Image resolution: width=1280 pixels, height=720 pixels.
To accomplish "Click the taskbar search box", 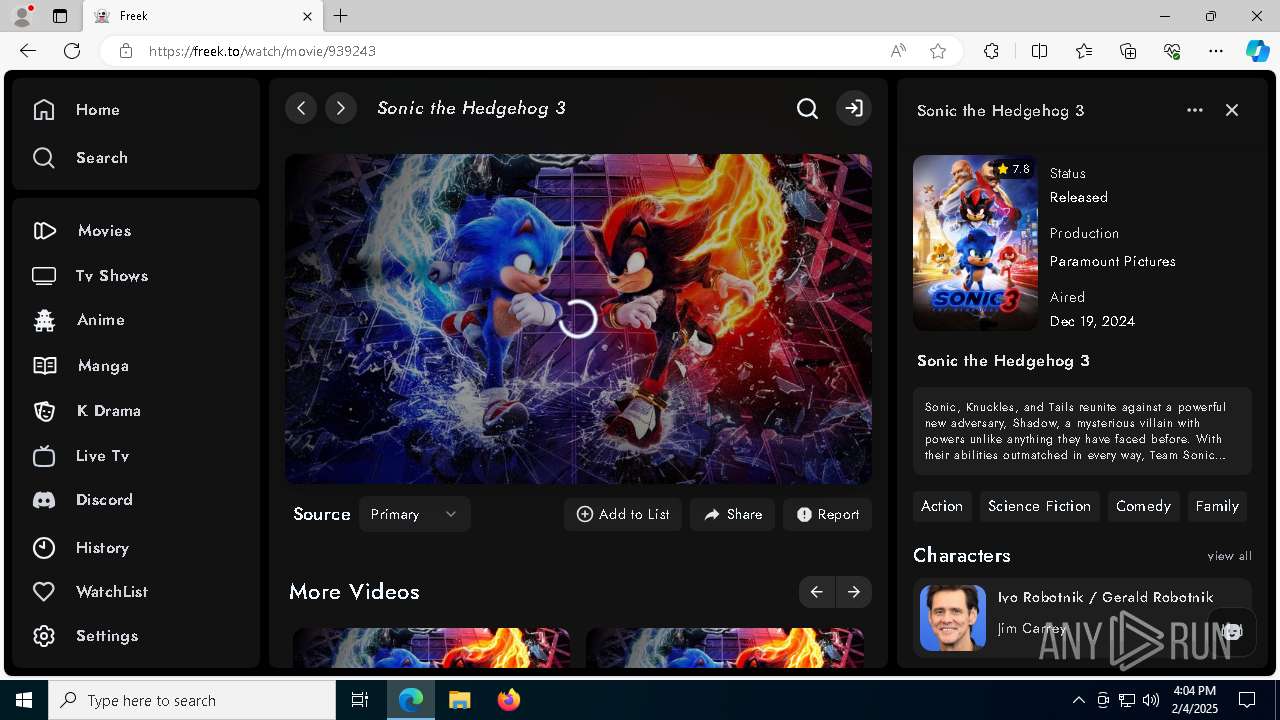I will coord(192,700).
